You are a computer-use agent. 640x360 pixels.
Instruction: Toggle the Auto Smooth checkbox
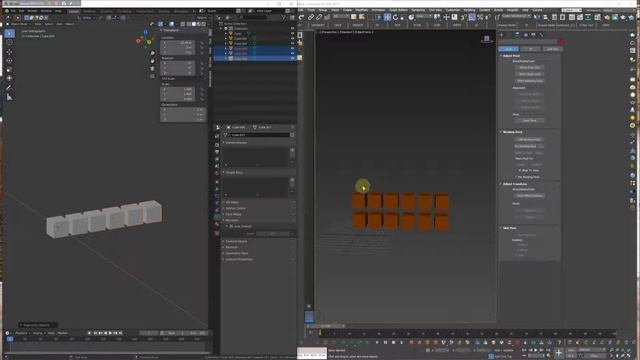click(x=231, y=226)
